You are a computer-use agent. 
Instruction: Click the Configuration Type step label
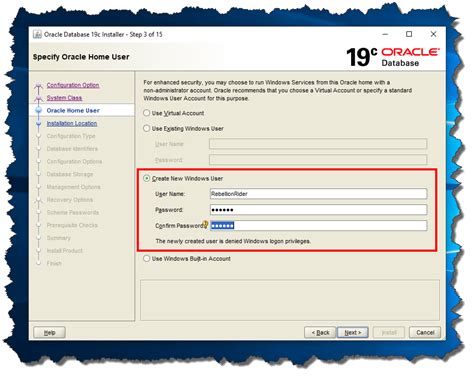(71, 136)
